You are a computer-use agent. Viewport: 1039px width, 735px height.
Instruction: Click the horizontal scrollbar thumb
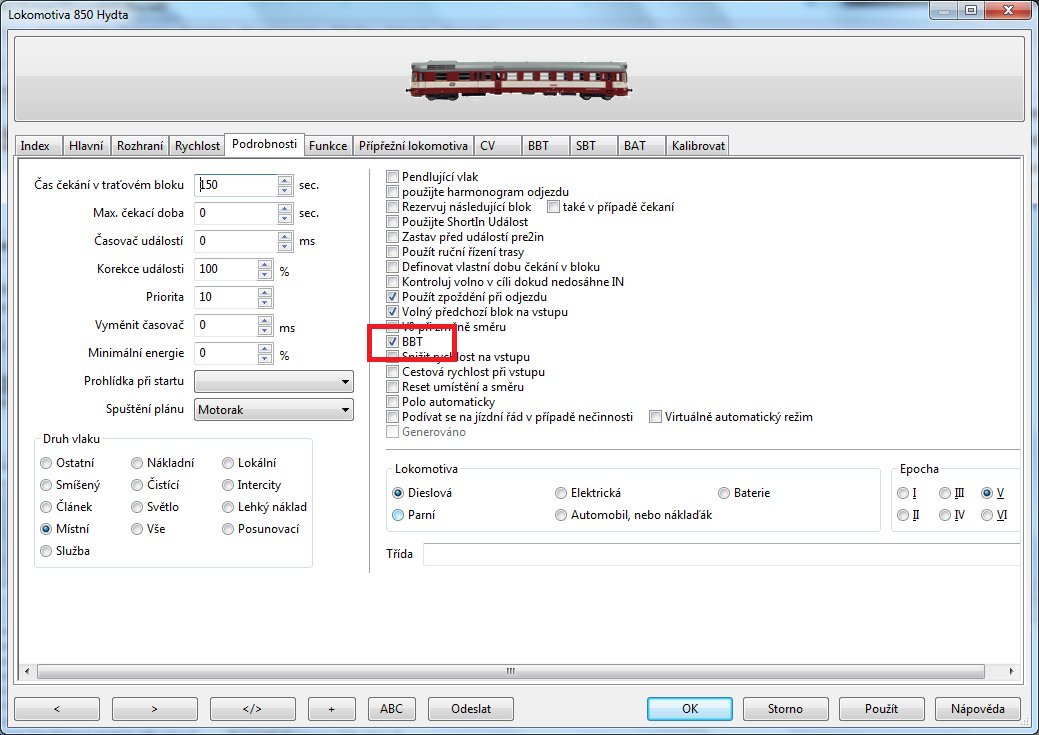[x=510, y=671]
